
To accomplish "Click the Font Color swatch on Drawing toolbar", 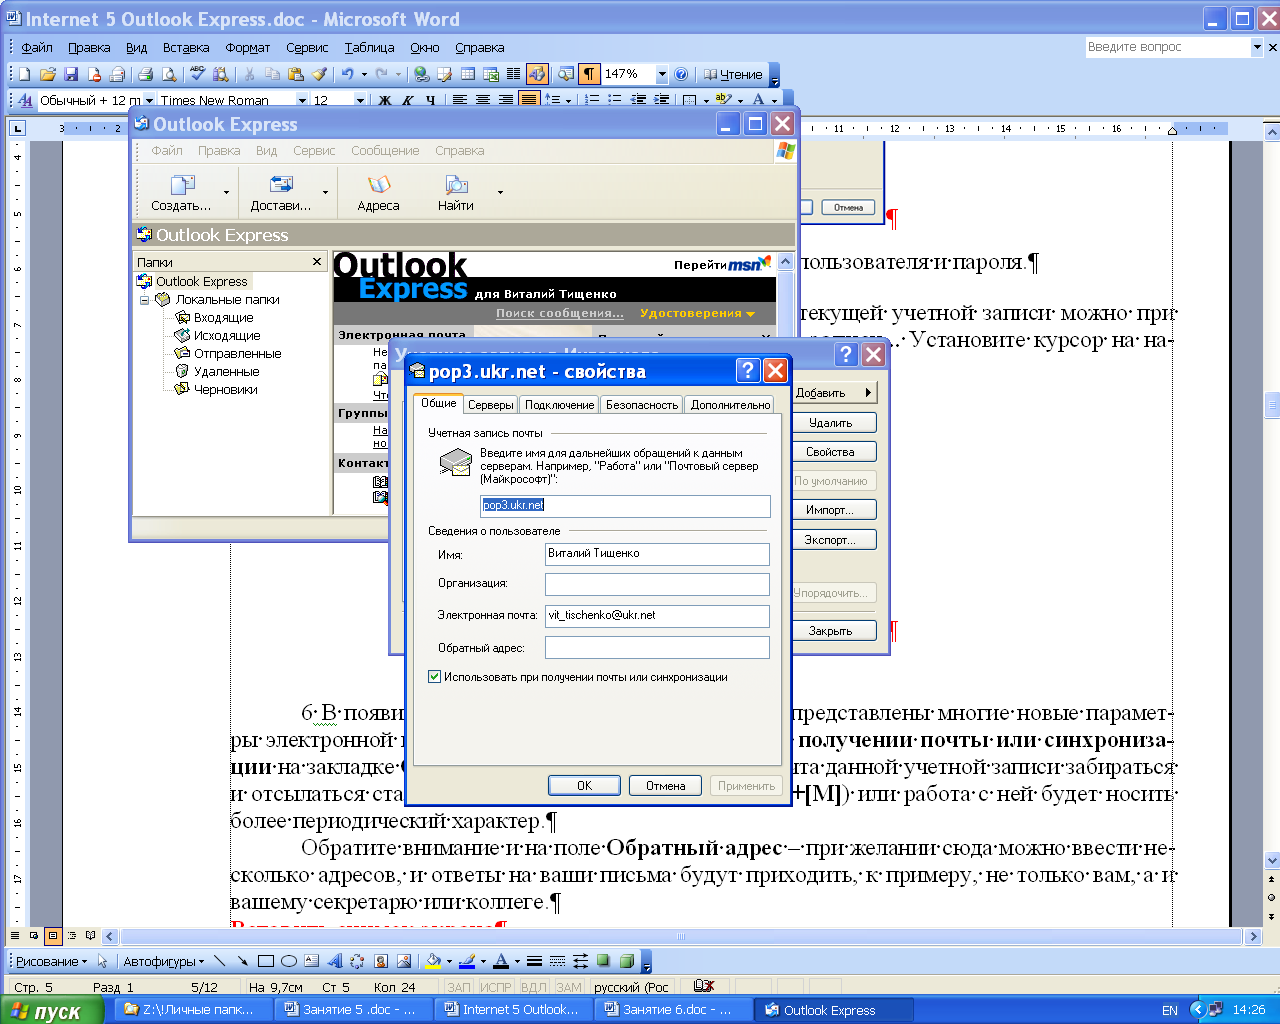I will tap(501, 961).
